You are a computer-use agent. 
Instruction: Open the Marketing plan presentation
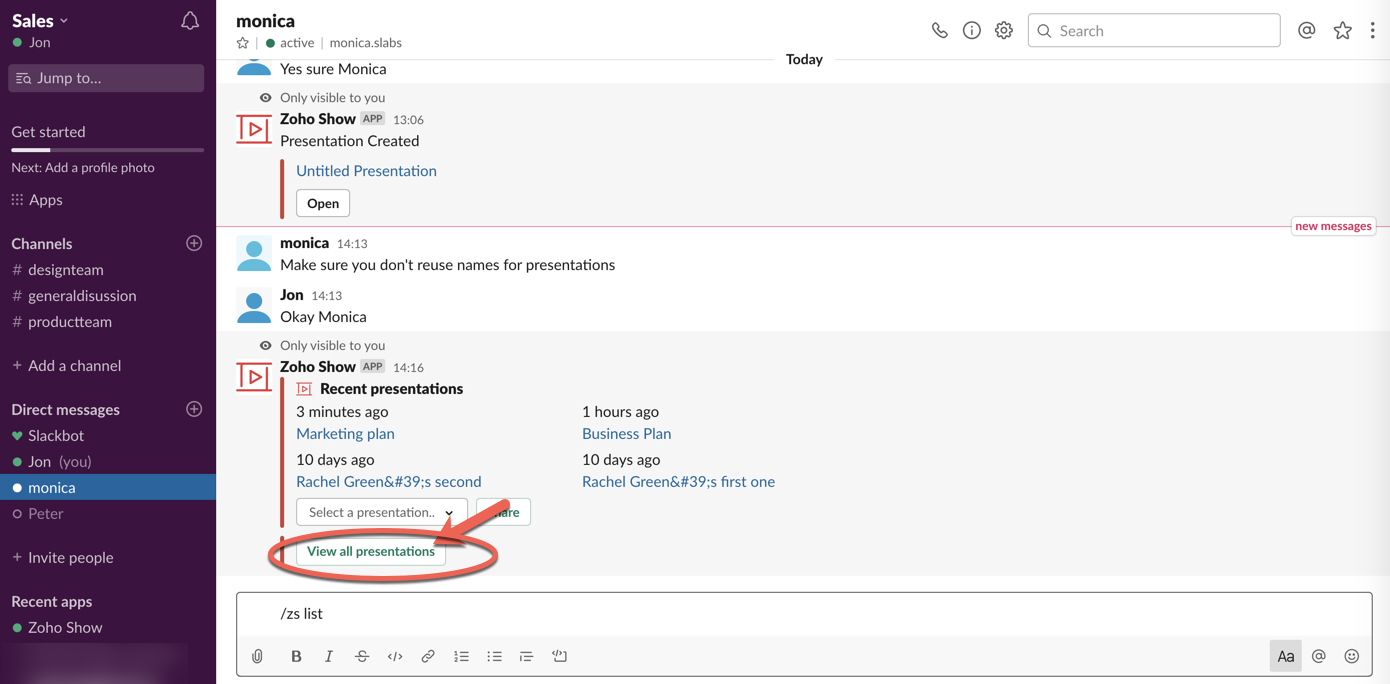click(345, 434)
